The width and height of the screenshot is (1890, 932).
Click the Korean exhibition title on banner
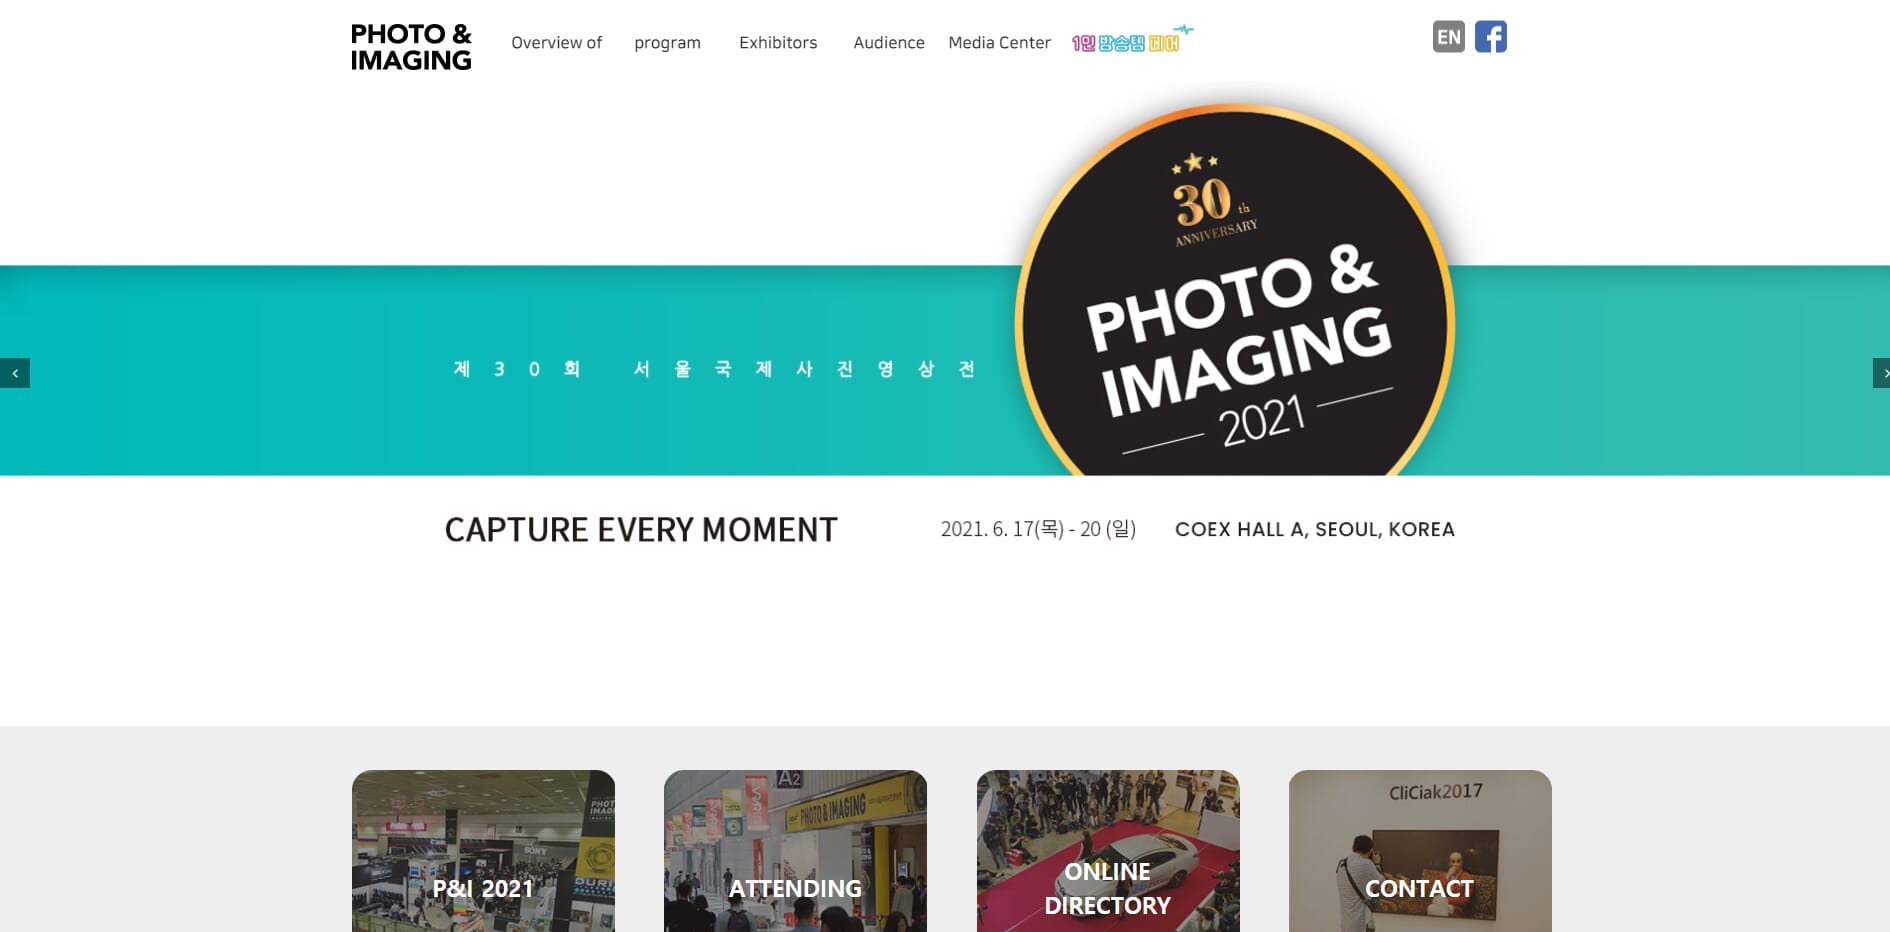point(714,369)
